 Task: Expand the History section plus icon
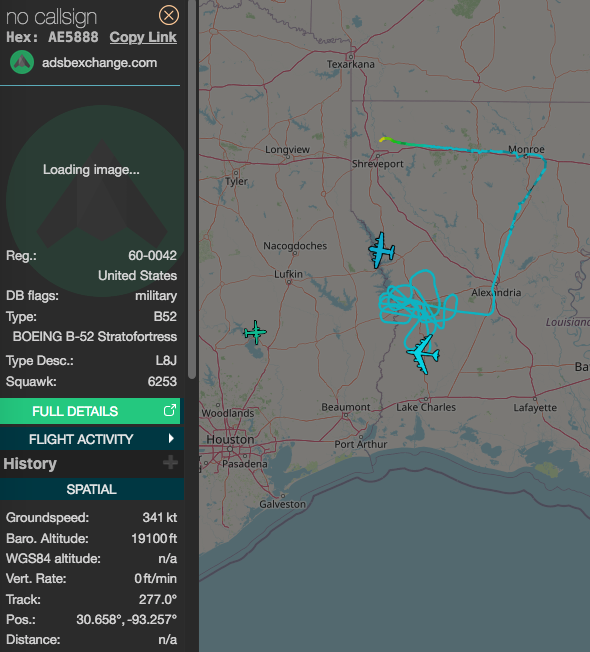170,462
